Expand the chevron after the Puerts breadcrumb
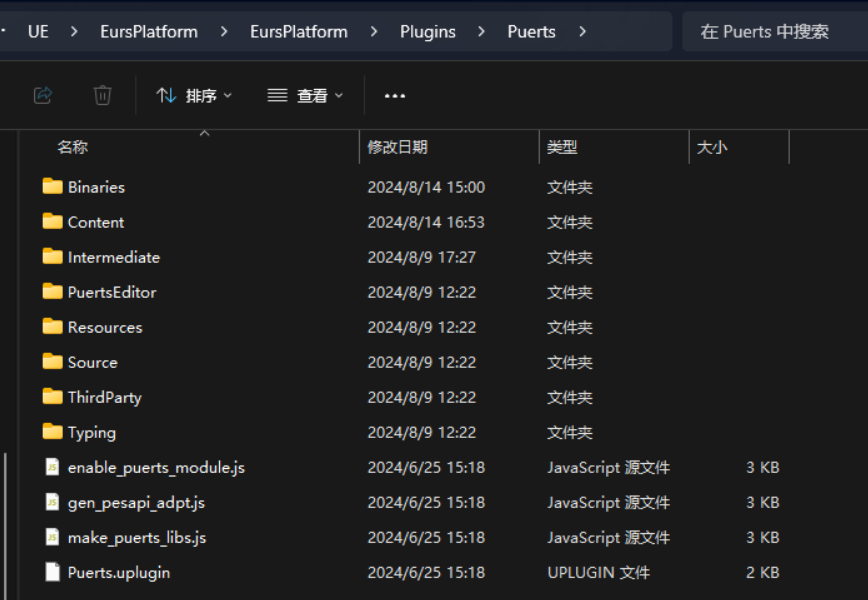 pyautogui.click(x=582, y=32)
